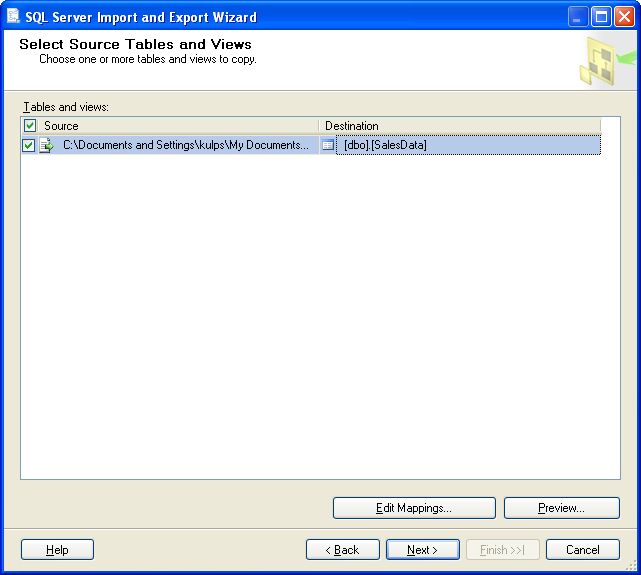Open Edit Mappings dialog
The height and width of the screenshot is (575, 641).
[414, 508]
